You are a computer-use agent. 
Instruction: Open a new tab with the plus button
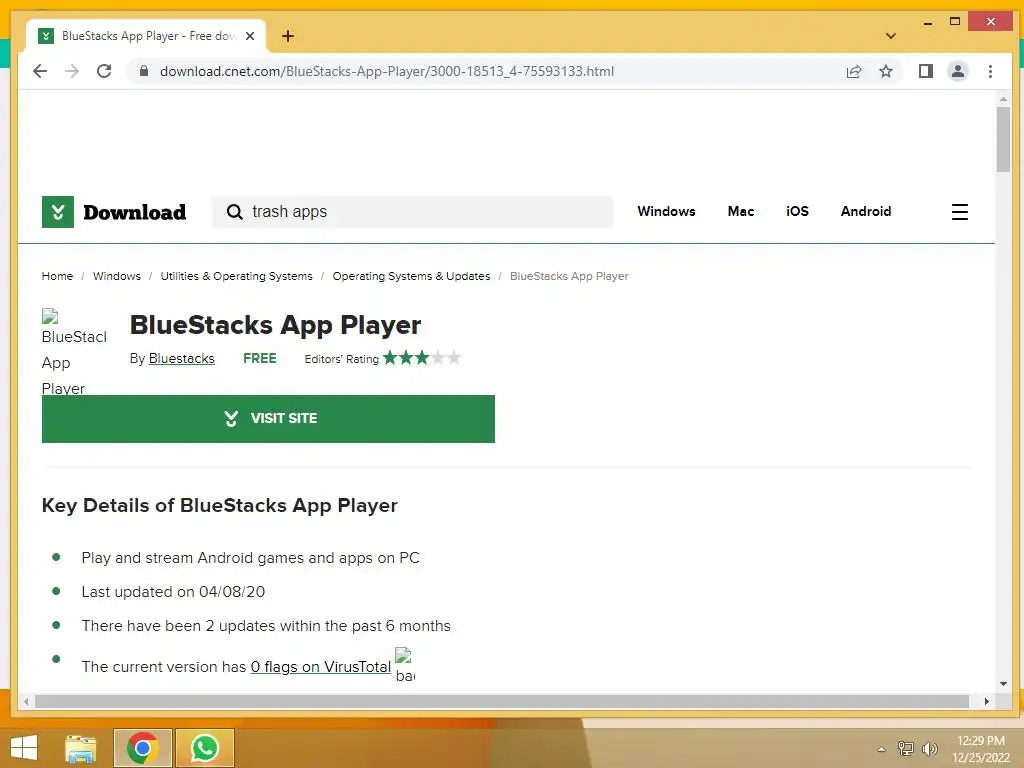[x=288, y=36]
